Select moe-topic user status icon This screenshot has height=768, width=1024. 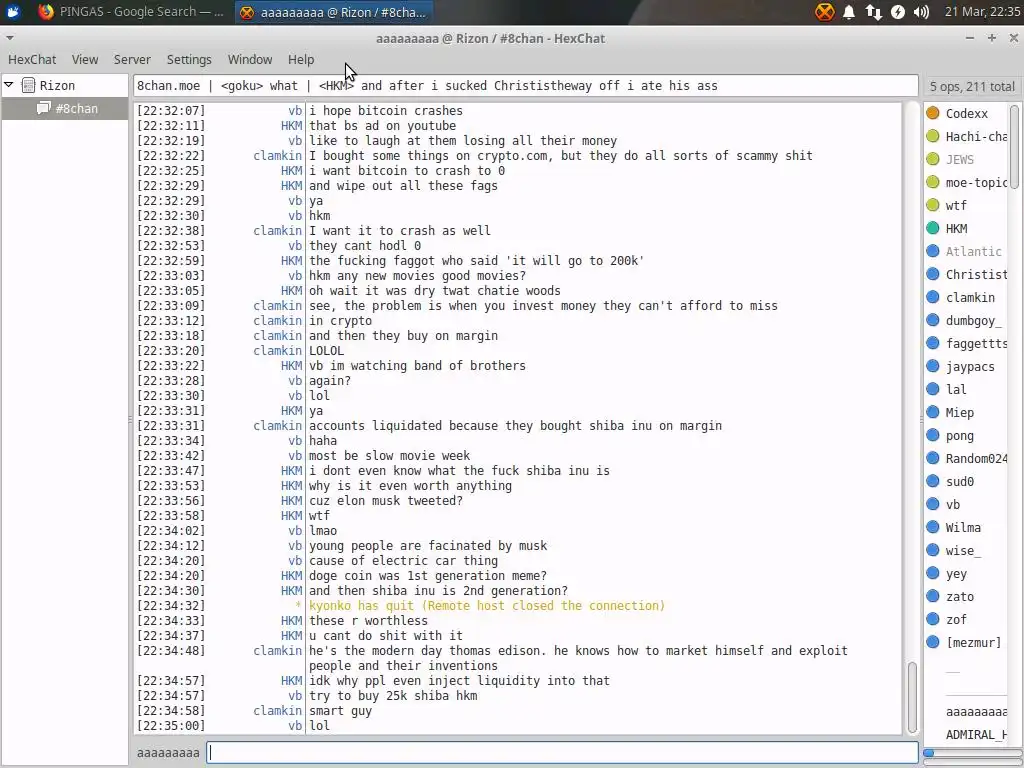[933, 182]
